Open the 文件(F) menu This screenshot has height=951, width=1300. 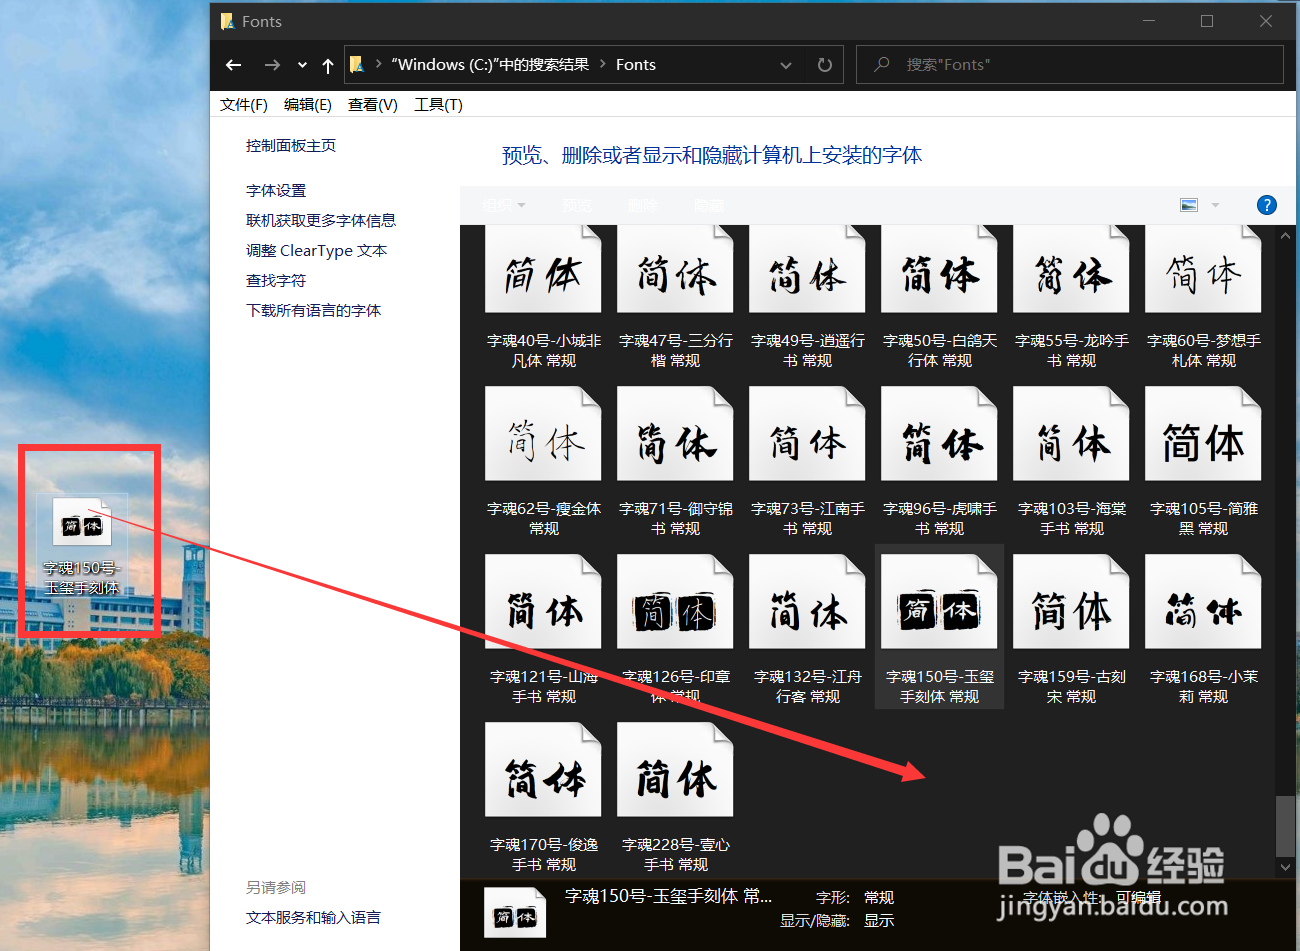pos(242,104)
